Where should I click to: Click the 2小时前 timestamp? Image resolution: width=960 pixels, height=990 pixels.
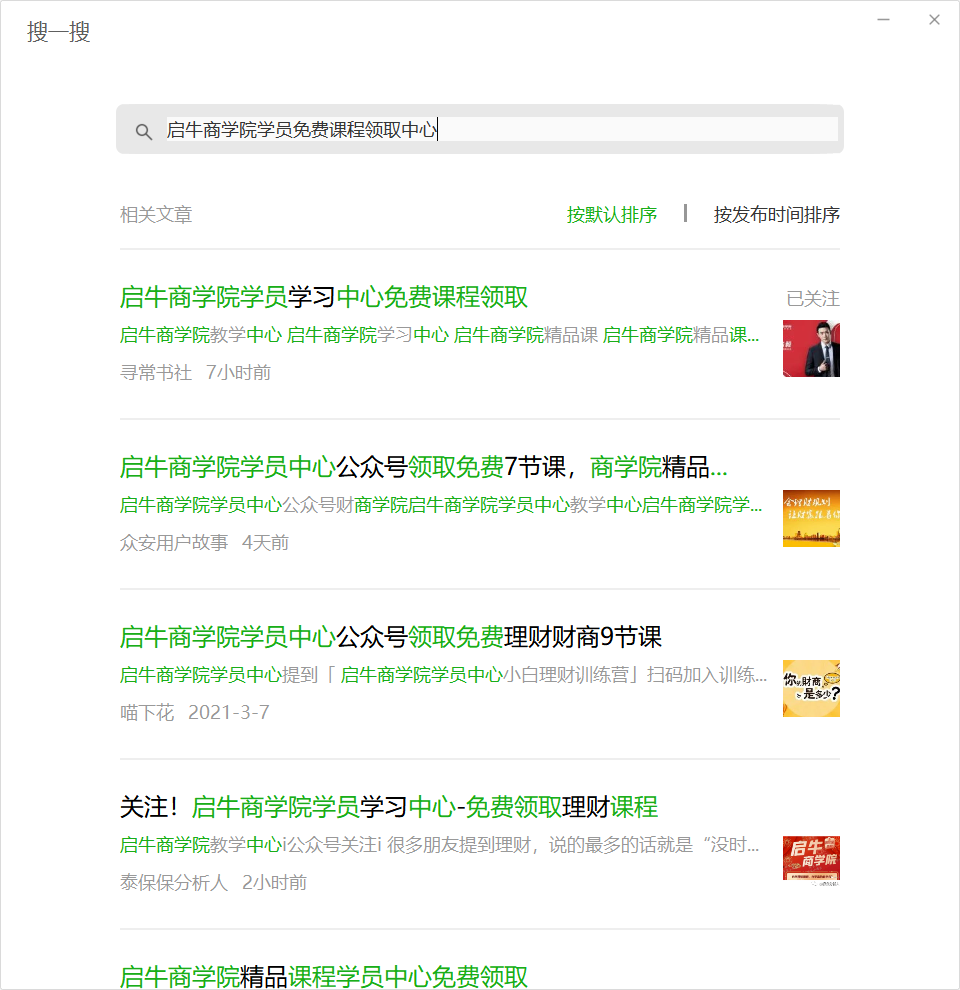[274, 882]
